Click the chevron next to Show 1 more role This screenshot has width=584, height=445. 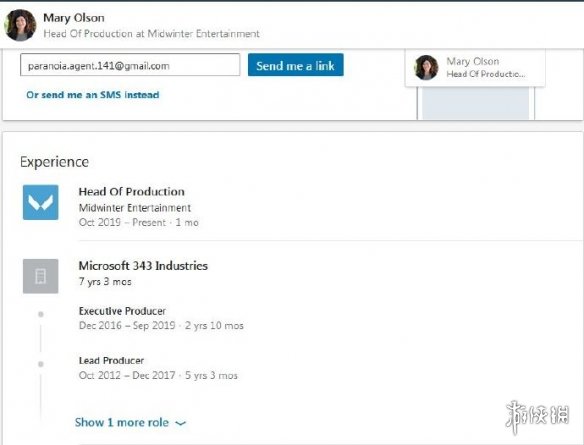point(181,423)
